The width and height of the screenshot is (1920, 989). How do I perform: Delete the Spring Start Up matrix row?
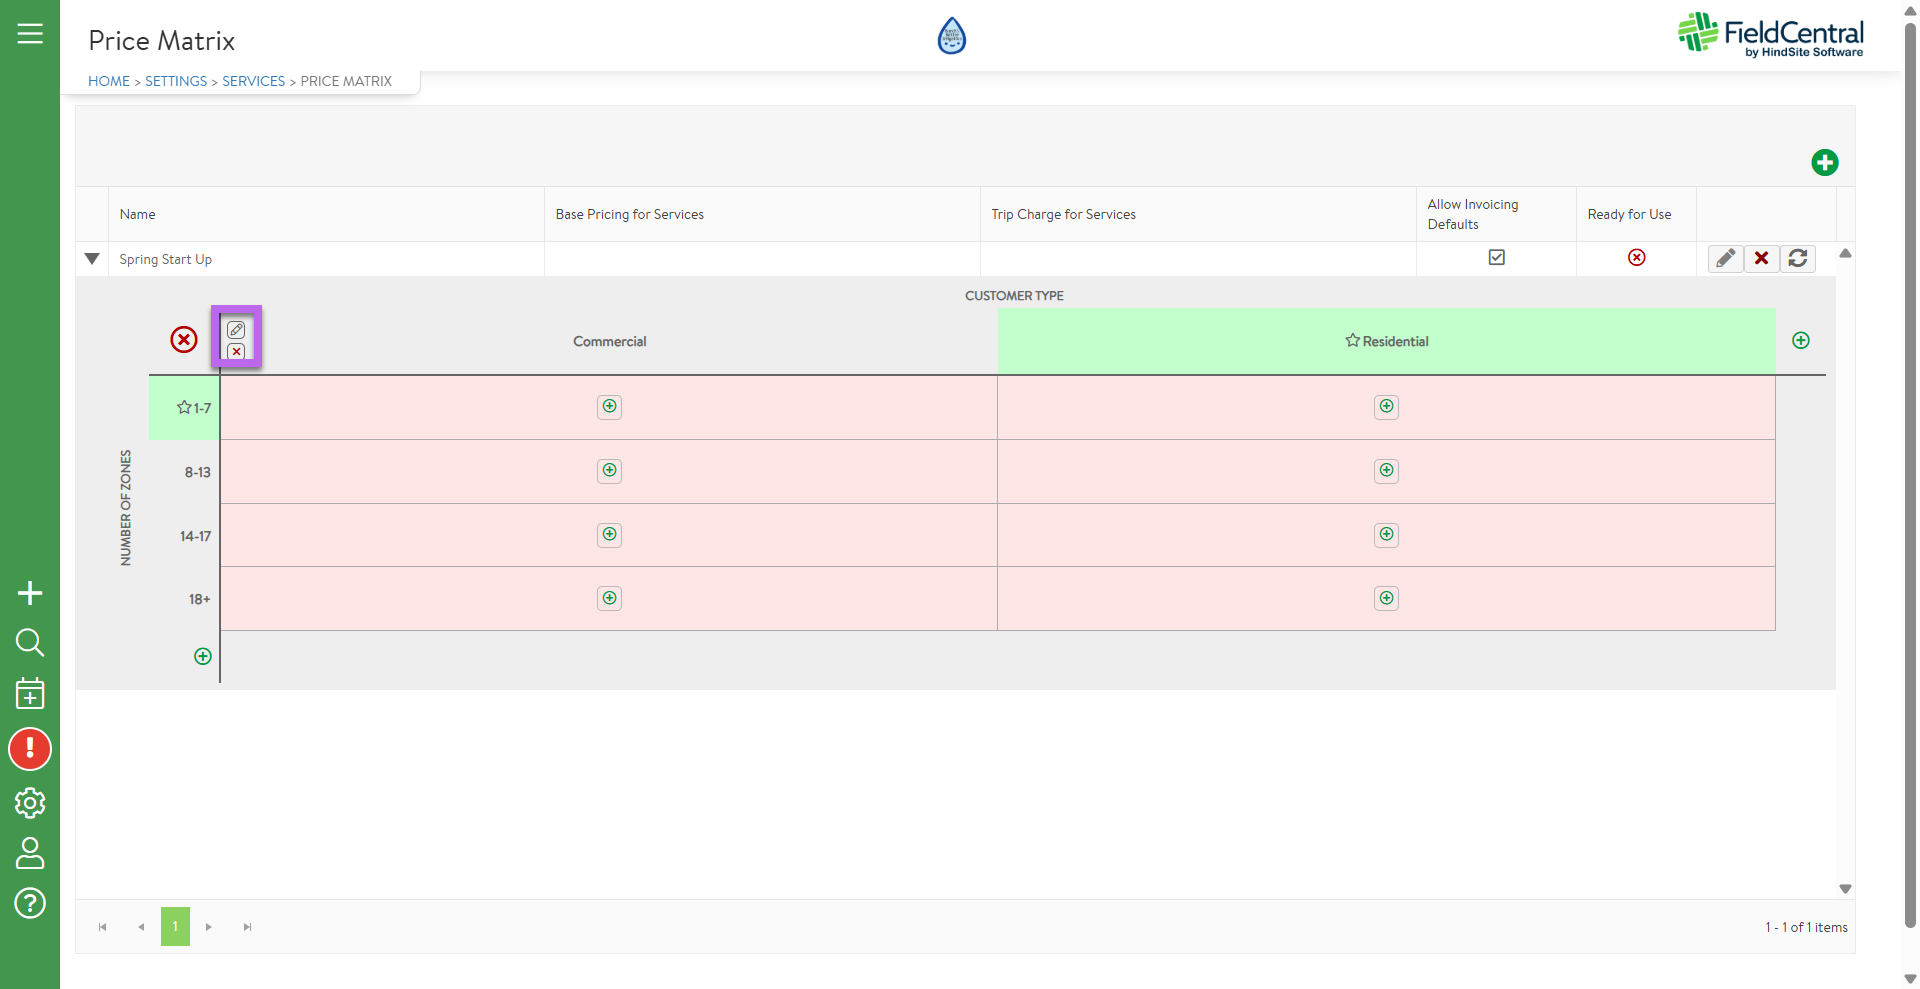1761,259
